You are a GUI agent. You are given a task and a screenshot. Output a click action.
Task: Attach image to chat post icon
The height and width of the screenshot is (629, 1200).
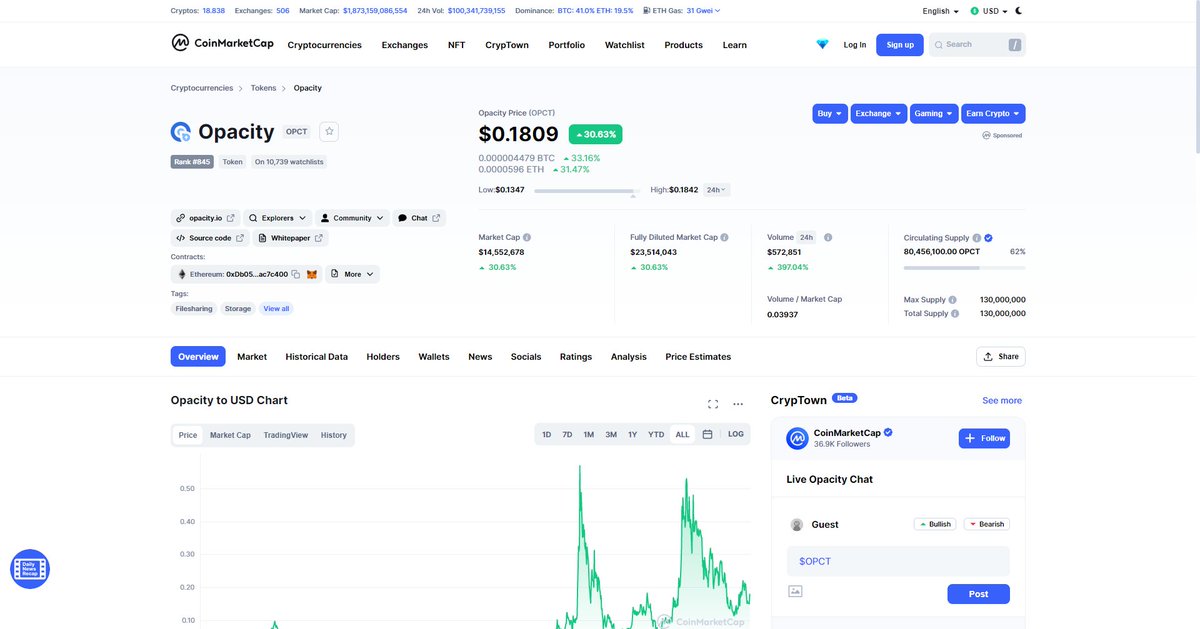coord(795,591)
